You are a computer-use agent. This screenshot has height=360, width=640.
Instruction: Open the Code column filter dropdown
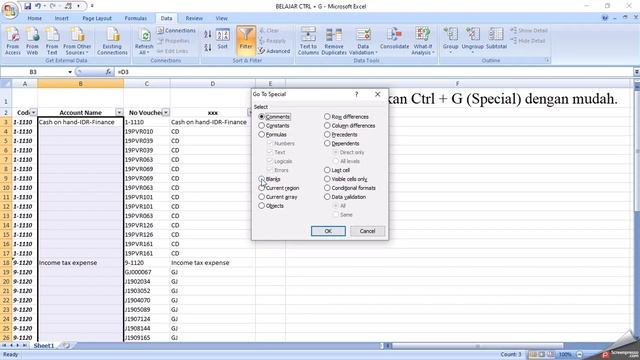33,112
